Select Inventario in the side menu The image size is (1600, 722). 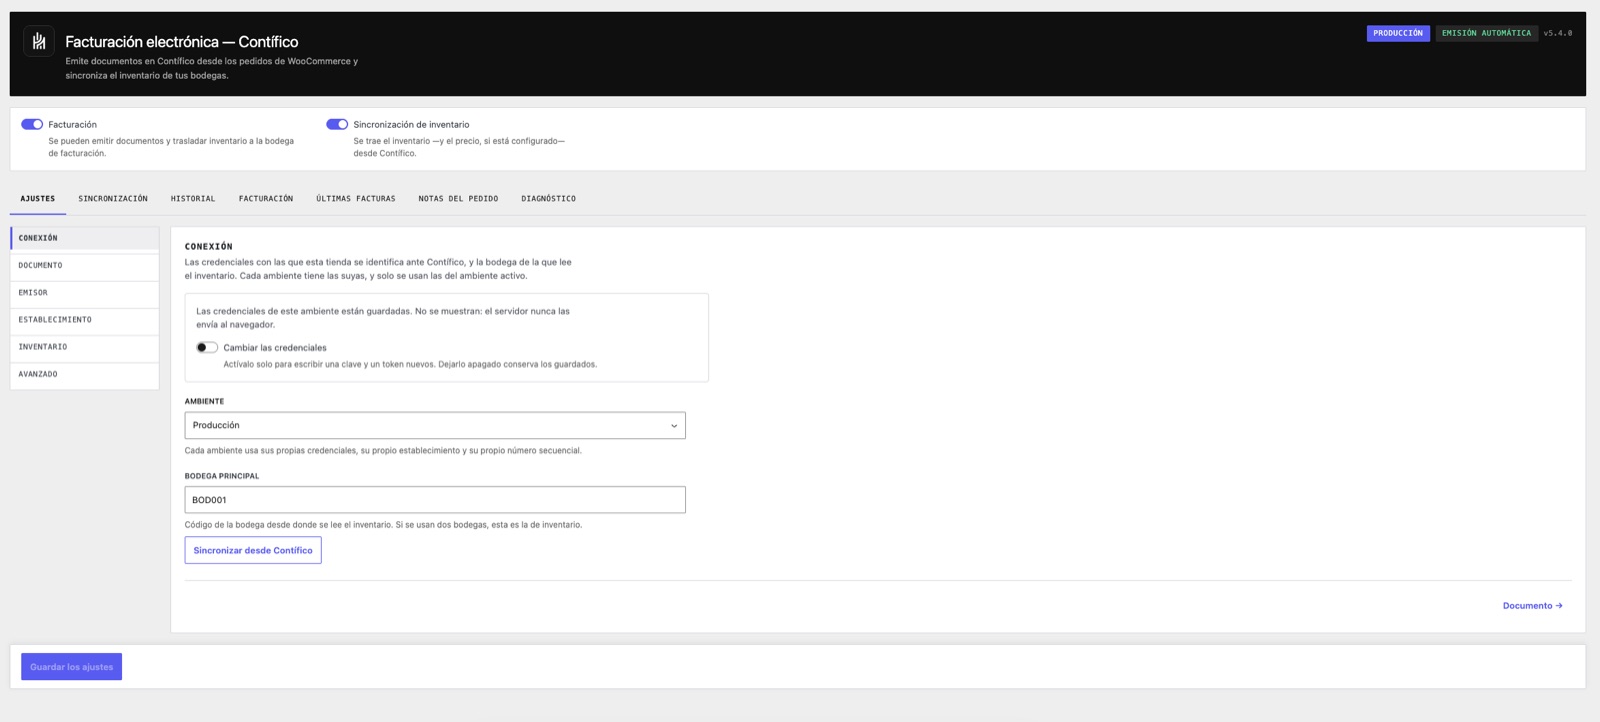(85, 347)
